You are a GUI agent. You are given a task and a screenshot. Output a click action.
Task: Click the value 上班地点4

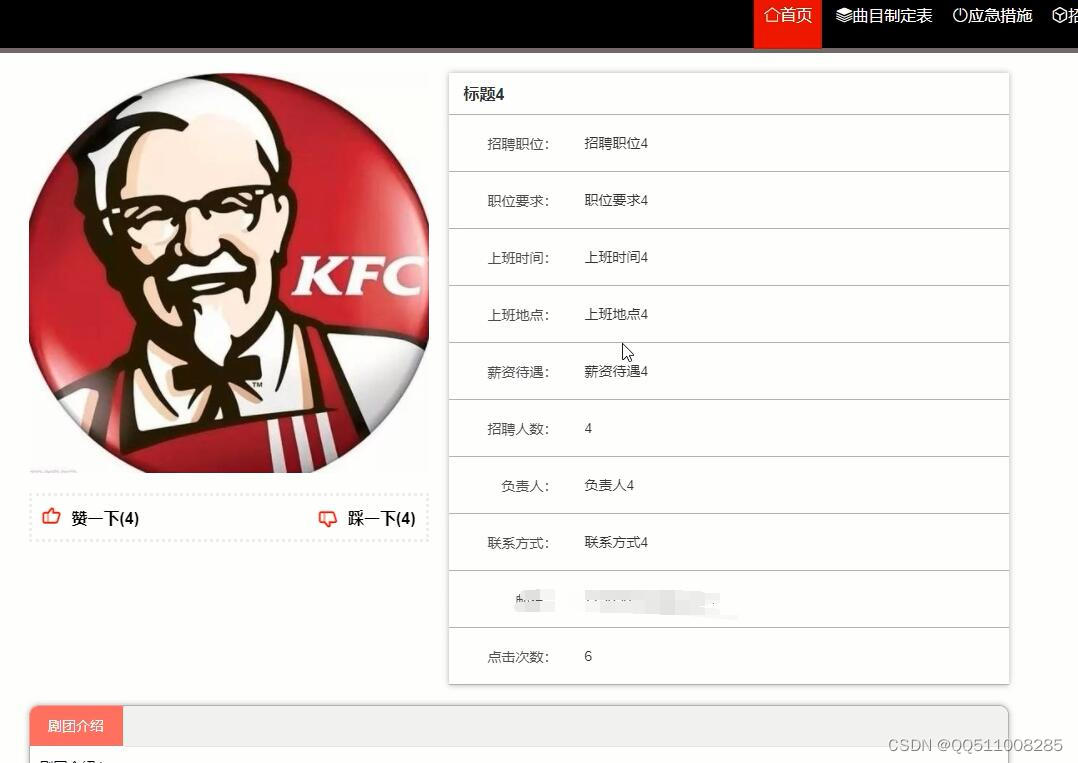[616, 314]
